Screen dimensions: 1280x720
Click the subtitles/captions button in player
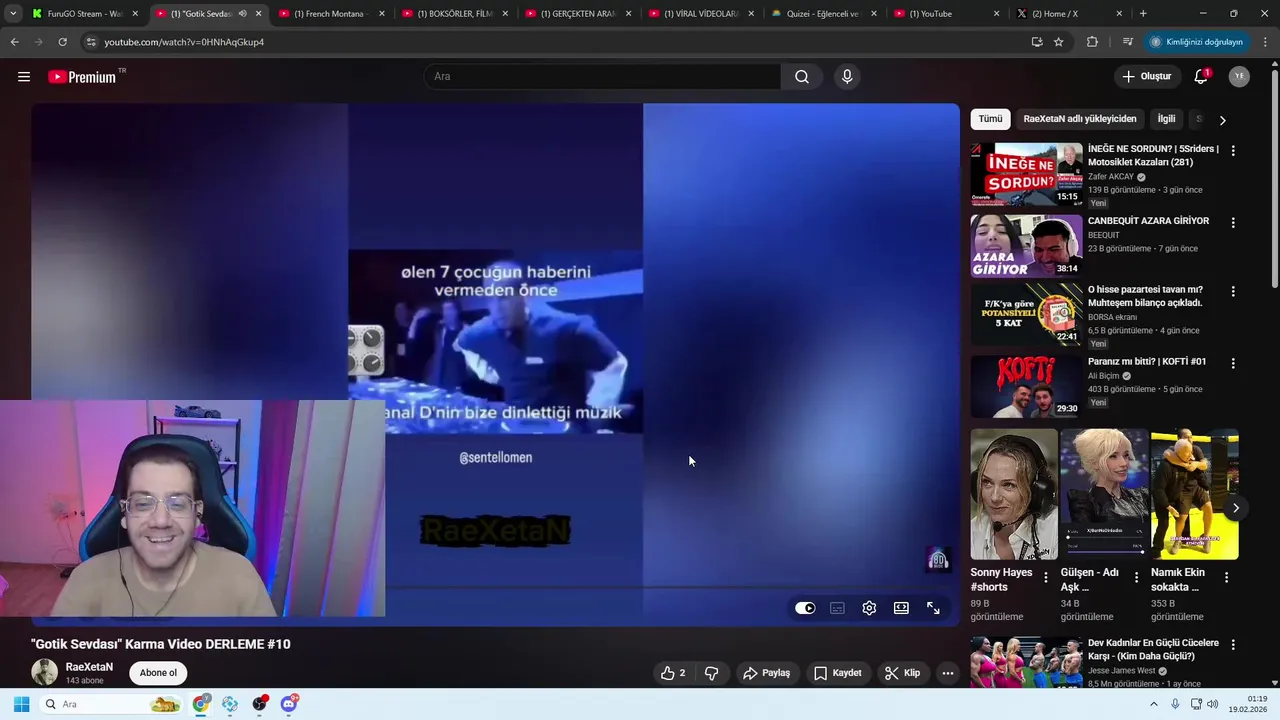[x=837, y=608]
